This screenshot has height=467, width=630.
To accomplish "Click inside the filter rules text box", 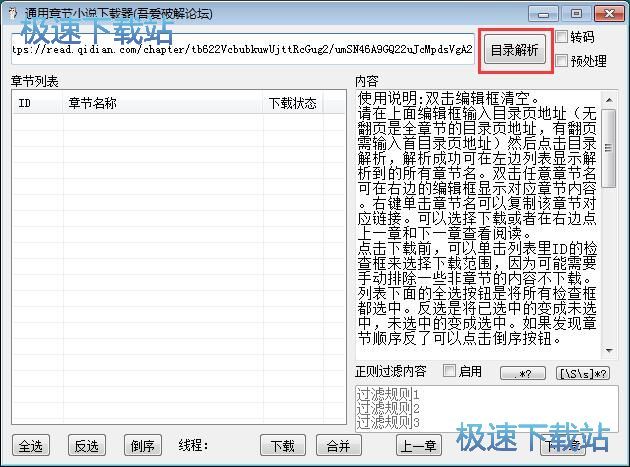I will pos(487,408).
